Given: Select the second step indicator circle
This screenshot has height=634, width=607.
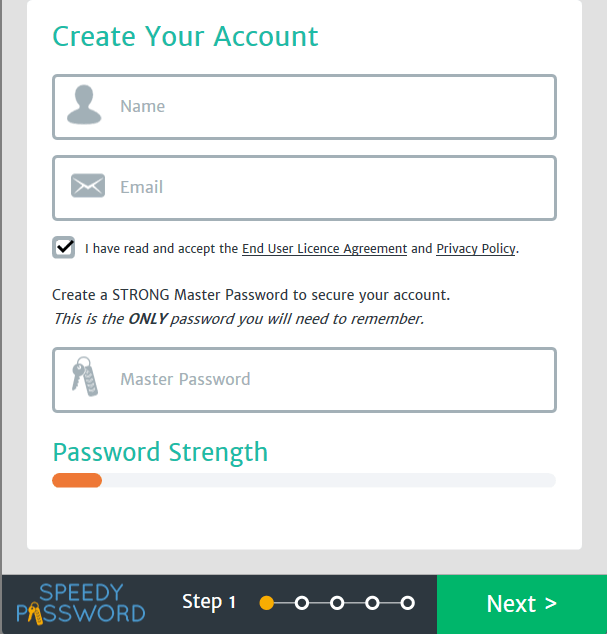Looking at the screenshot, I should tap(302, 602).
